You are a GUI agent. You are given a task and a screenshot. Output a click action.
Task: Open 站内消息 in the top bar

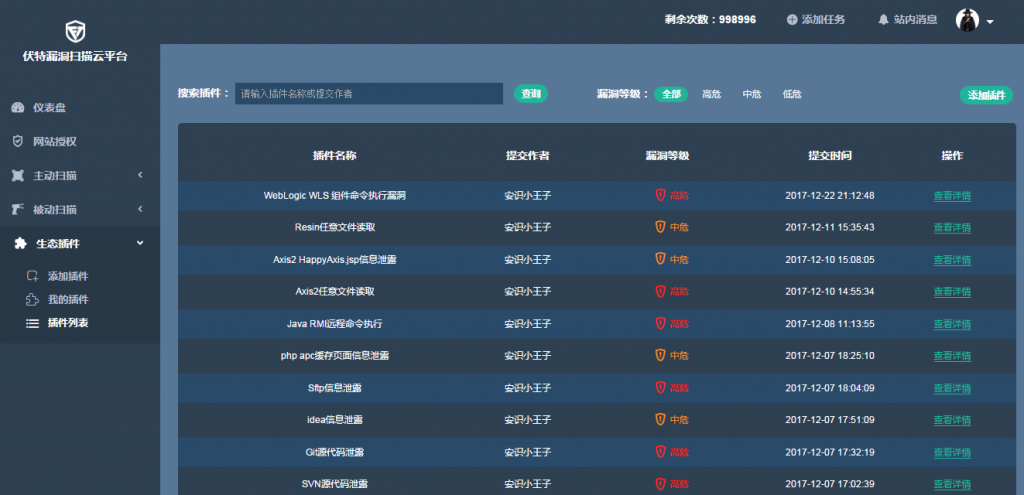(x=916, y=20)
